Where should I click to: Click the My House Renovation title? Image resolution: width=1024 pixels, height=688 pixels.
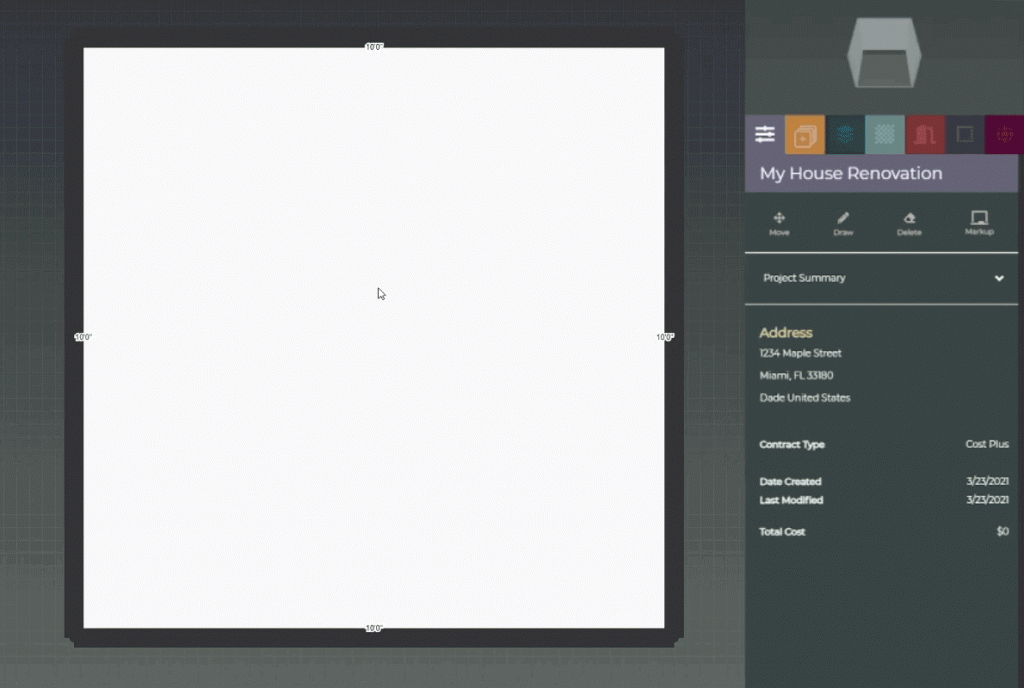coord(851,173)
